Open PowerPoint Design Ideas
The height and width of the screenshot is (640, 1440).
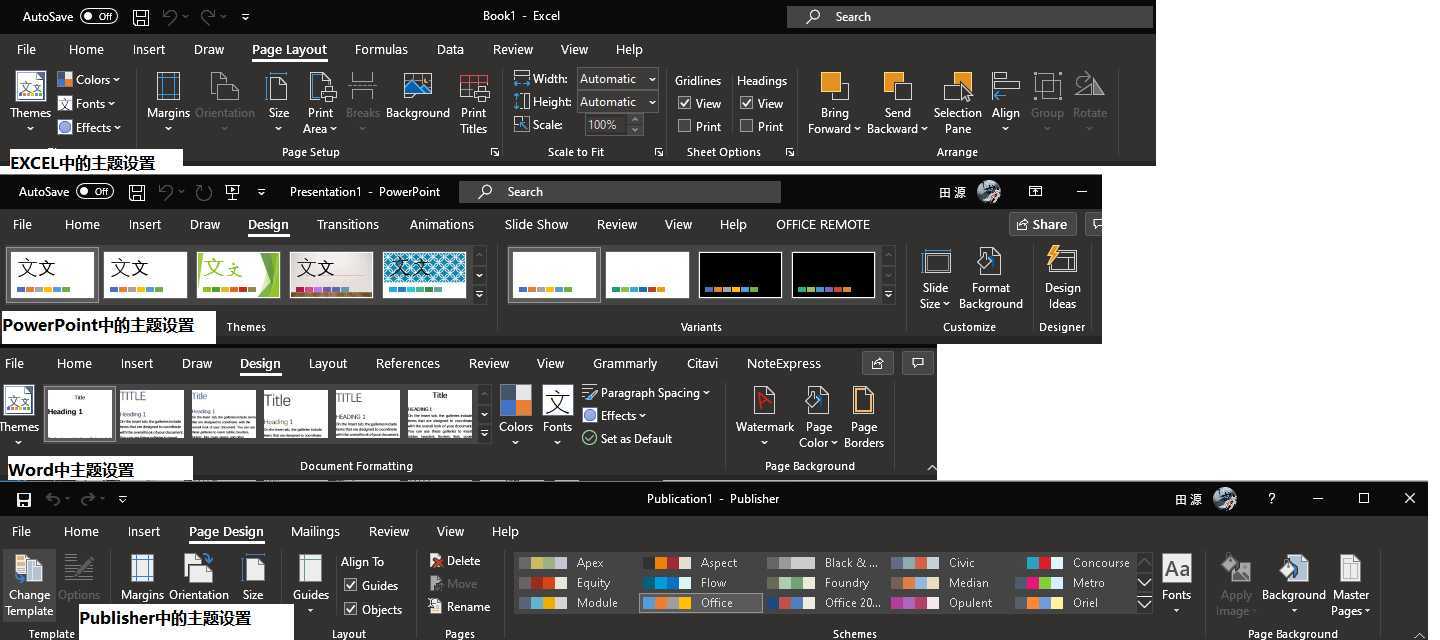1062,279
